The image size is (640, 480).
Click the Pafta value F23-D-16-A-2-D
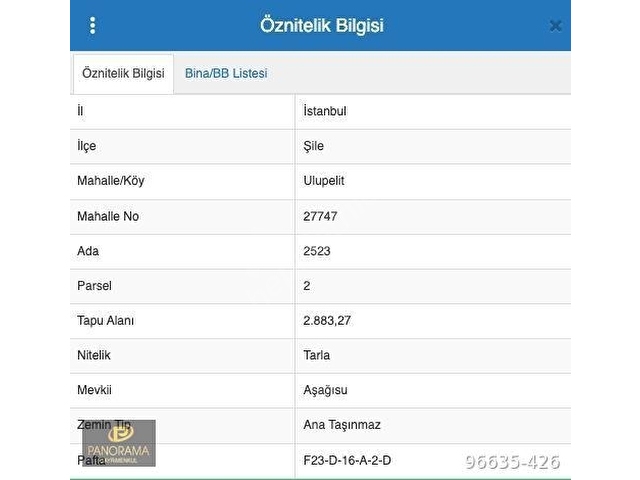click(347, 460)
